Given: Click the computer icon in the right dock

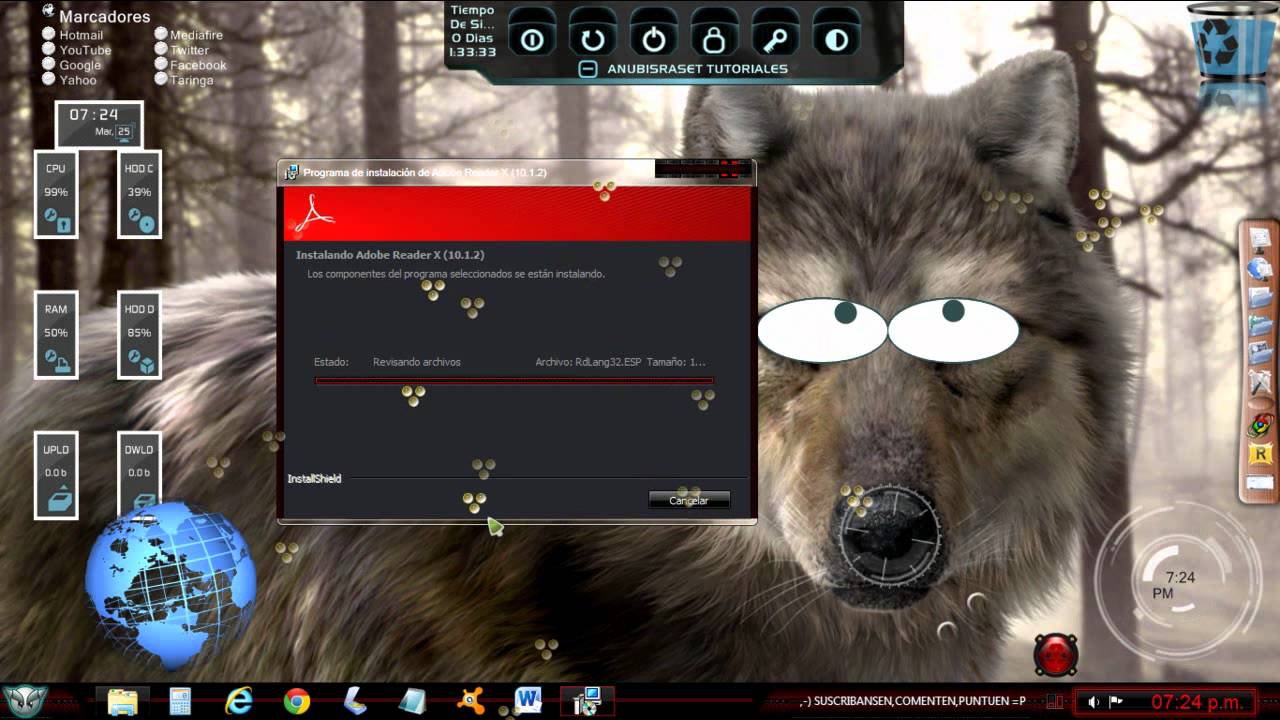Looking at the screenshot, I should [x=1259, y=239].
